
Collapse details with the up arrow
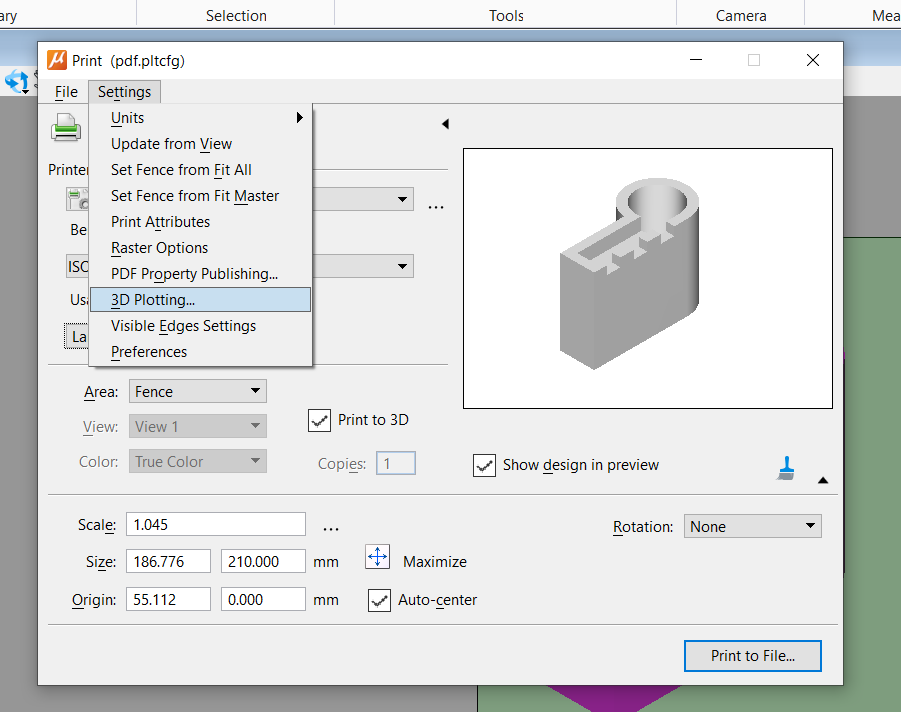[x=823, y=480]
